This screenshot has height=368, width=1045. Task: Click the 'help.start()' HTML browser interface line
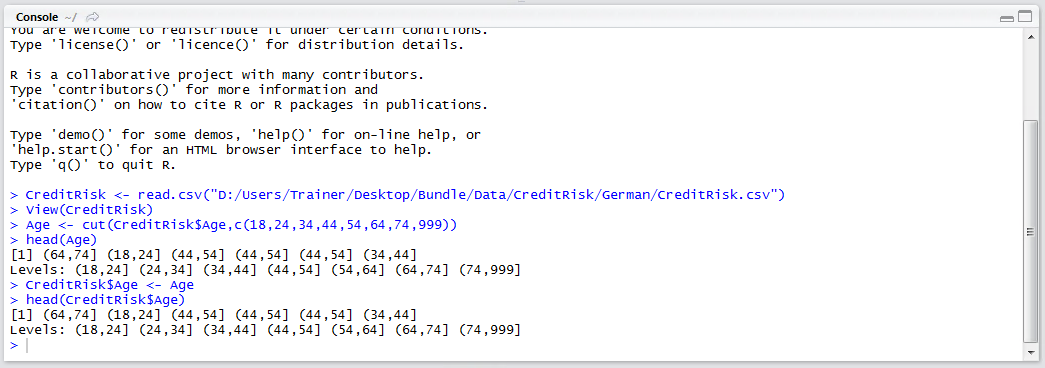(221, 150)
